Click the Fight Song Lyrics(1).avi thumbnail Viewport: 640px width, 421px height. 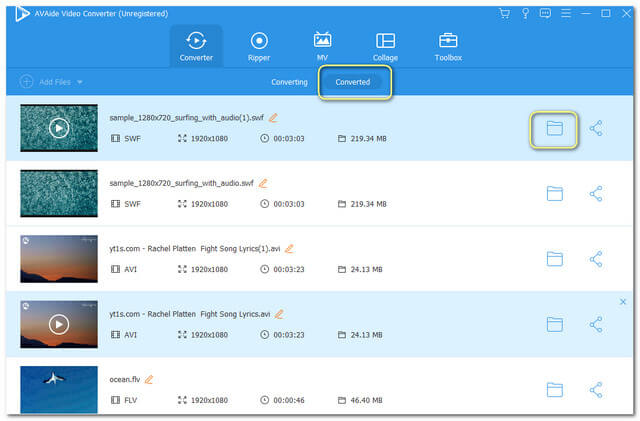[59, 259]
